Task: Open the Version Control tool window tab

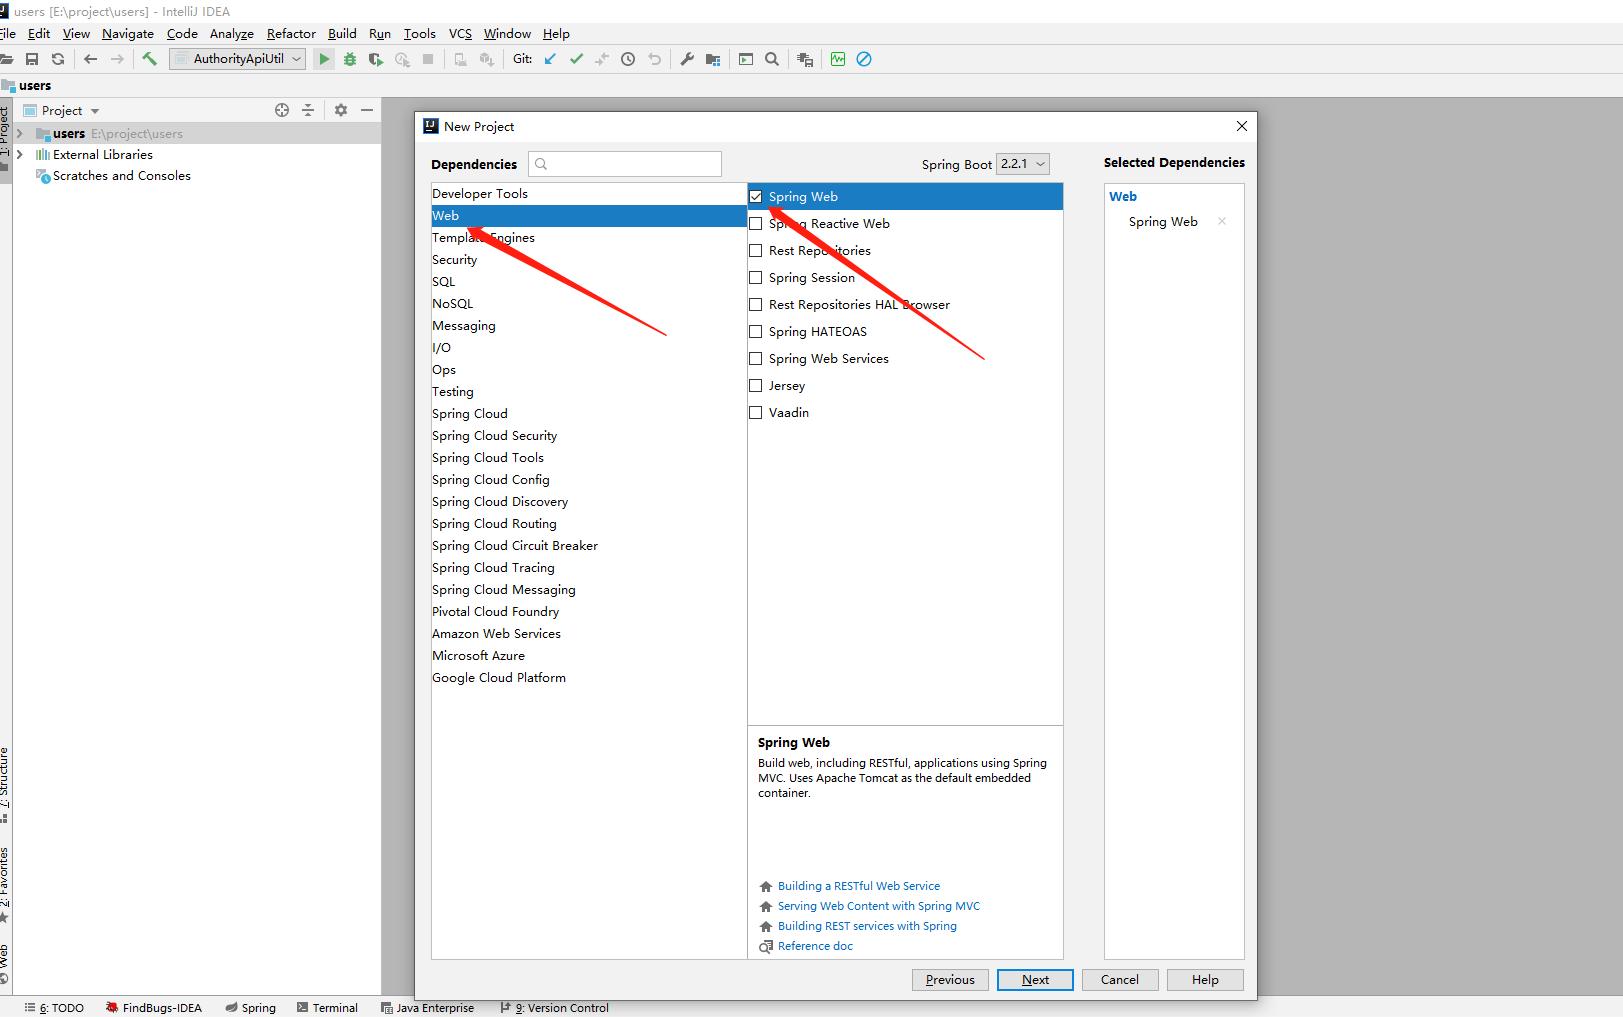Action: pos(555,1008)
